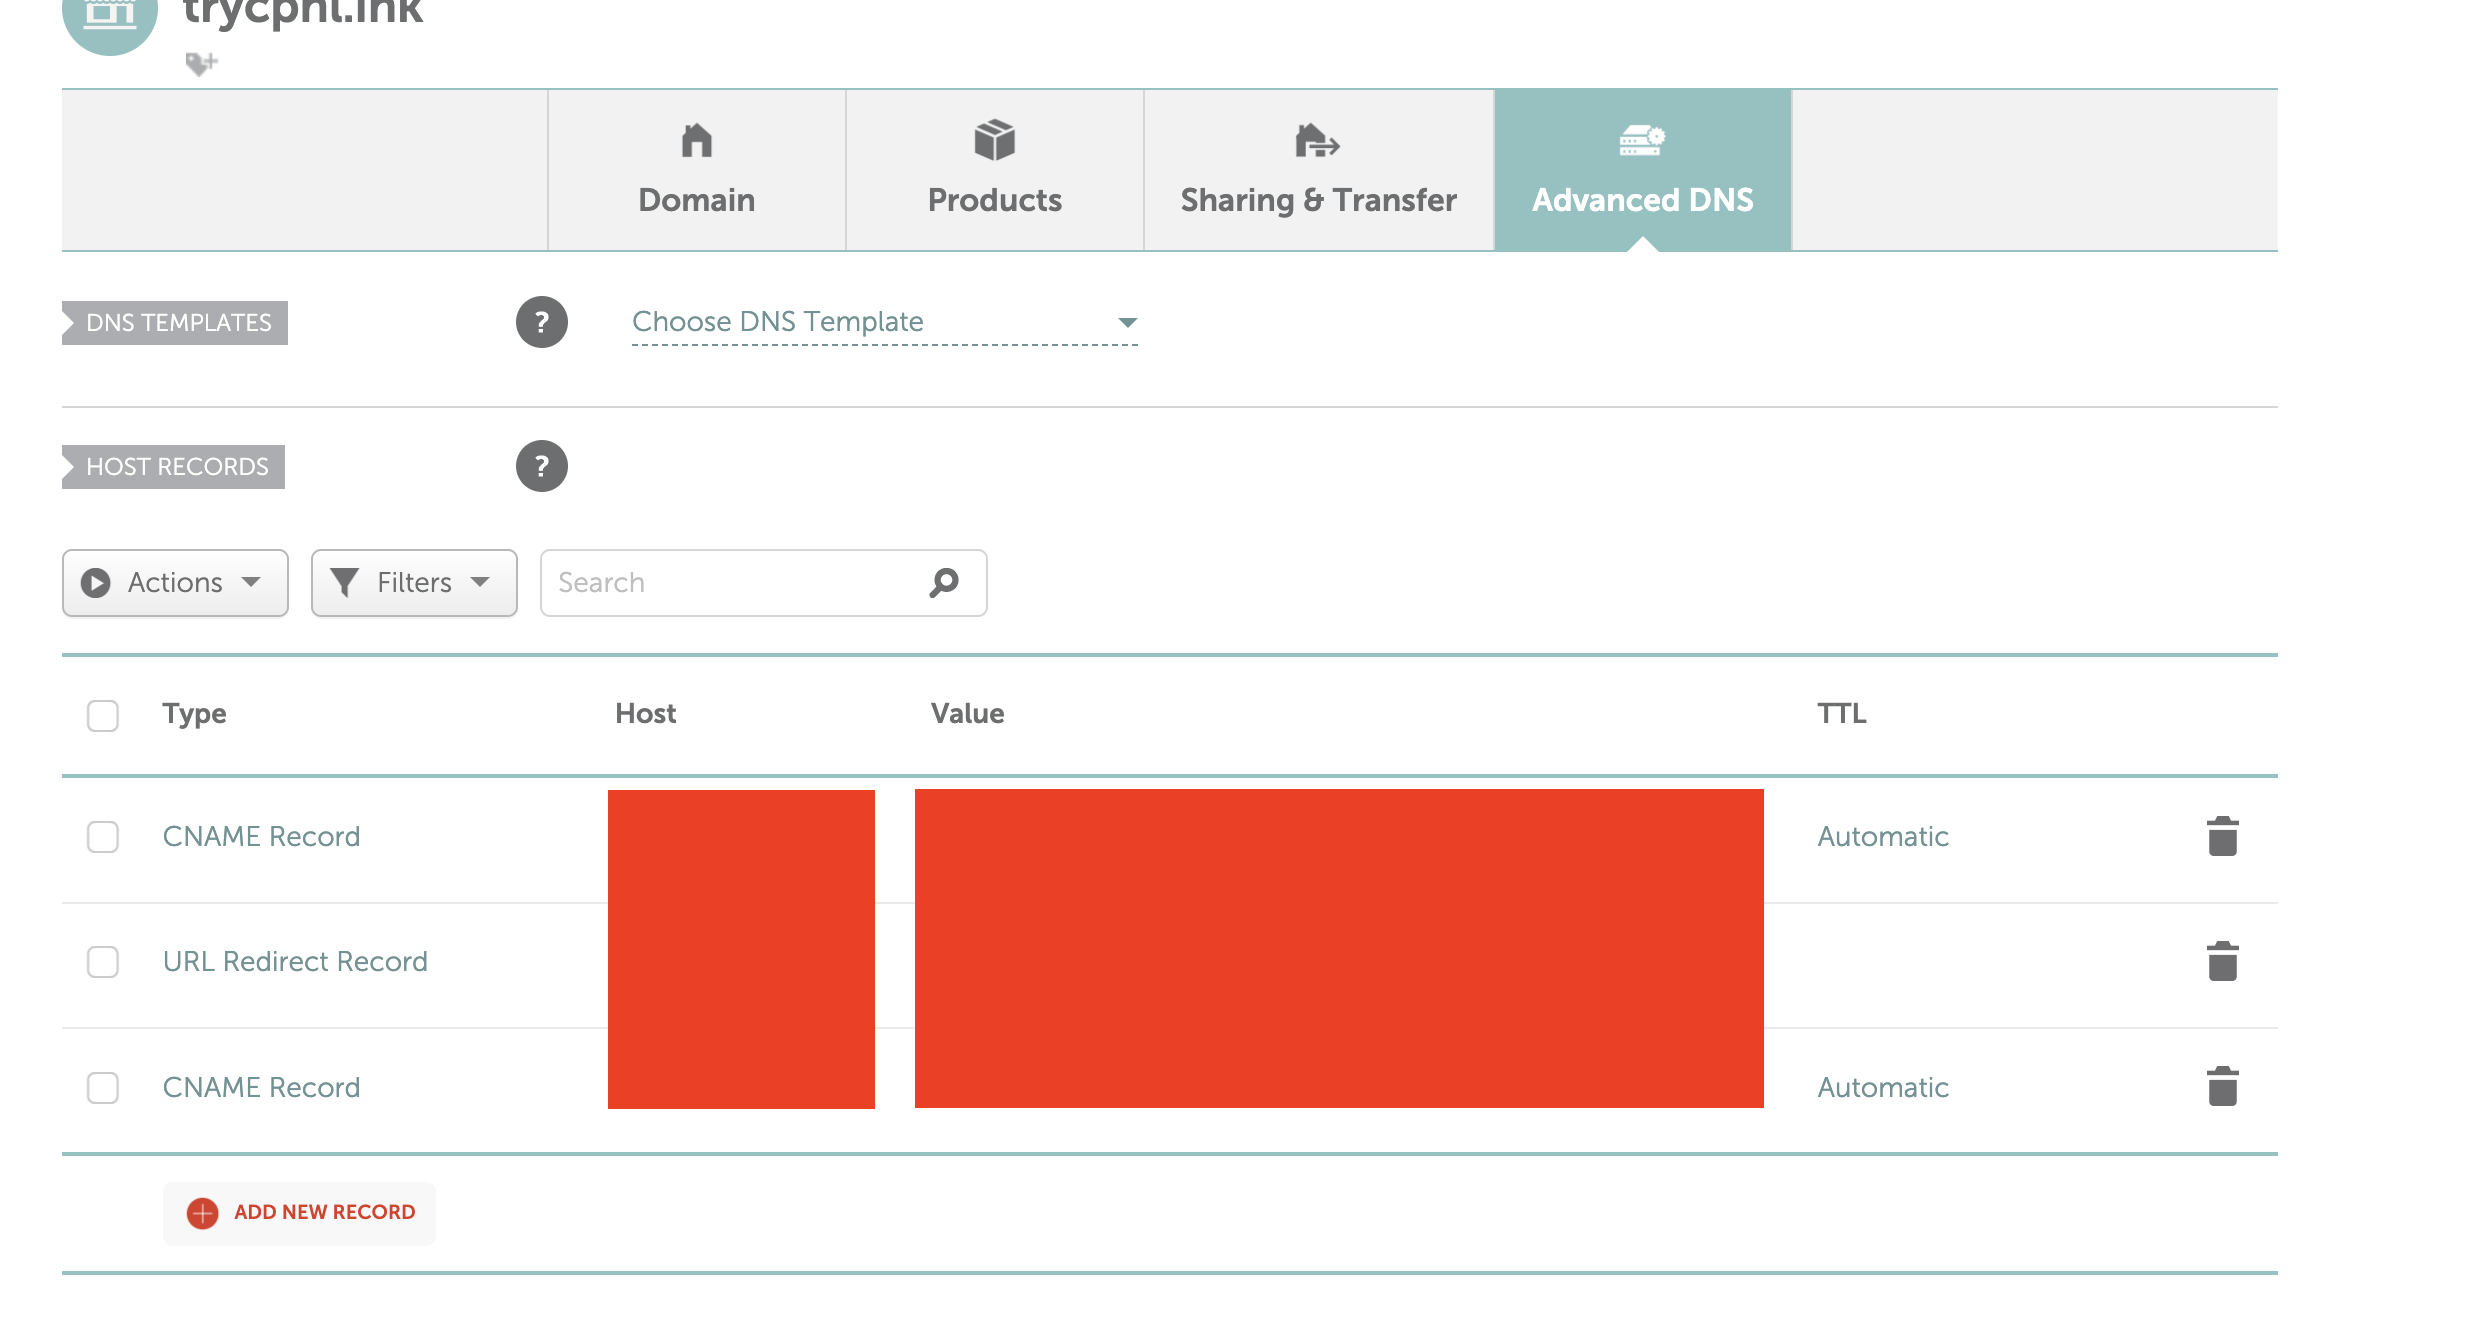Switch to the Domain tab
Image resolution: width=2466 pixels, height=1342 pixels.
[x=696, y=170]
